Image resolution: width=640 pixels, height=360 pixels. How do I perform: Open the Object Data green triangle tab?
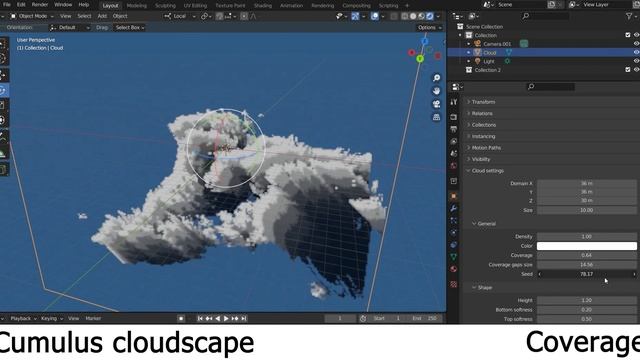click(453, 257)
